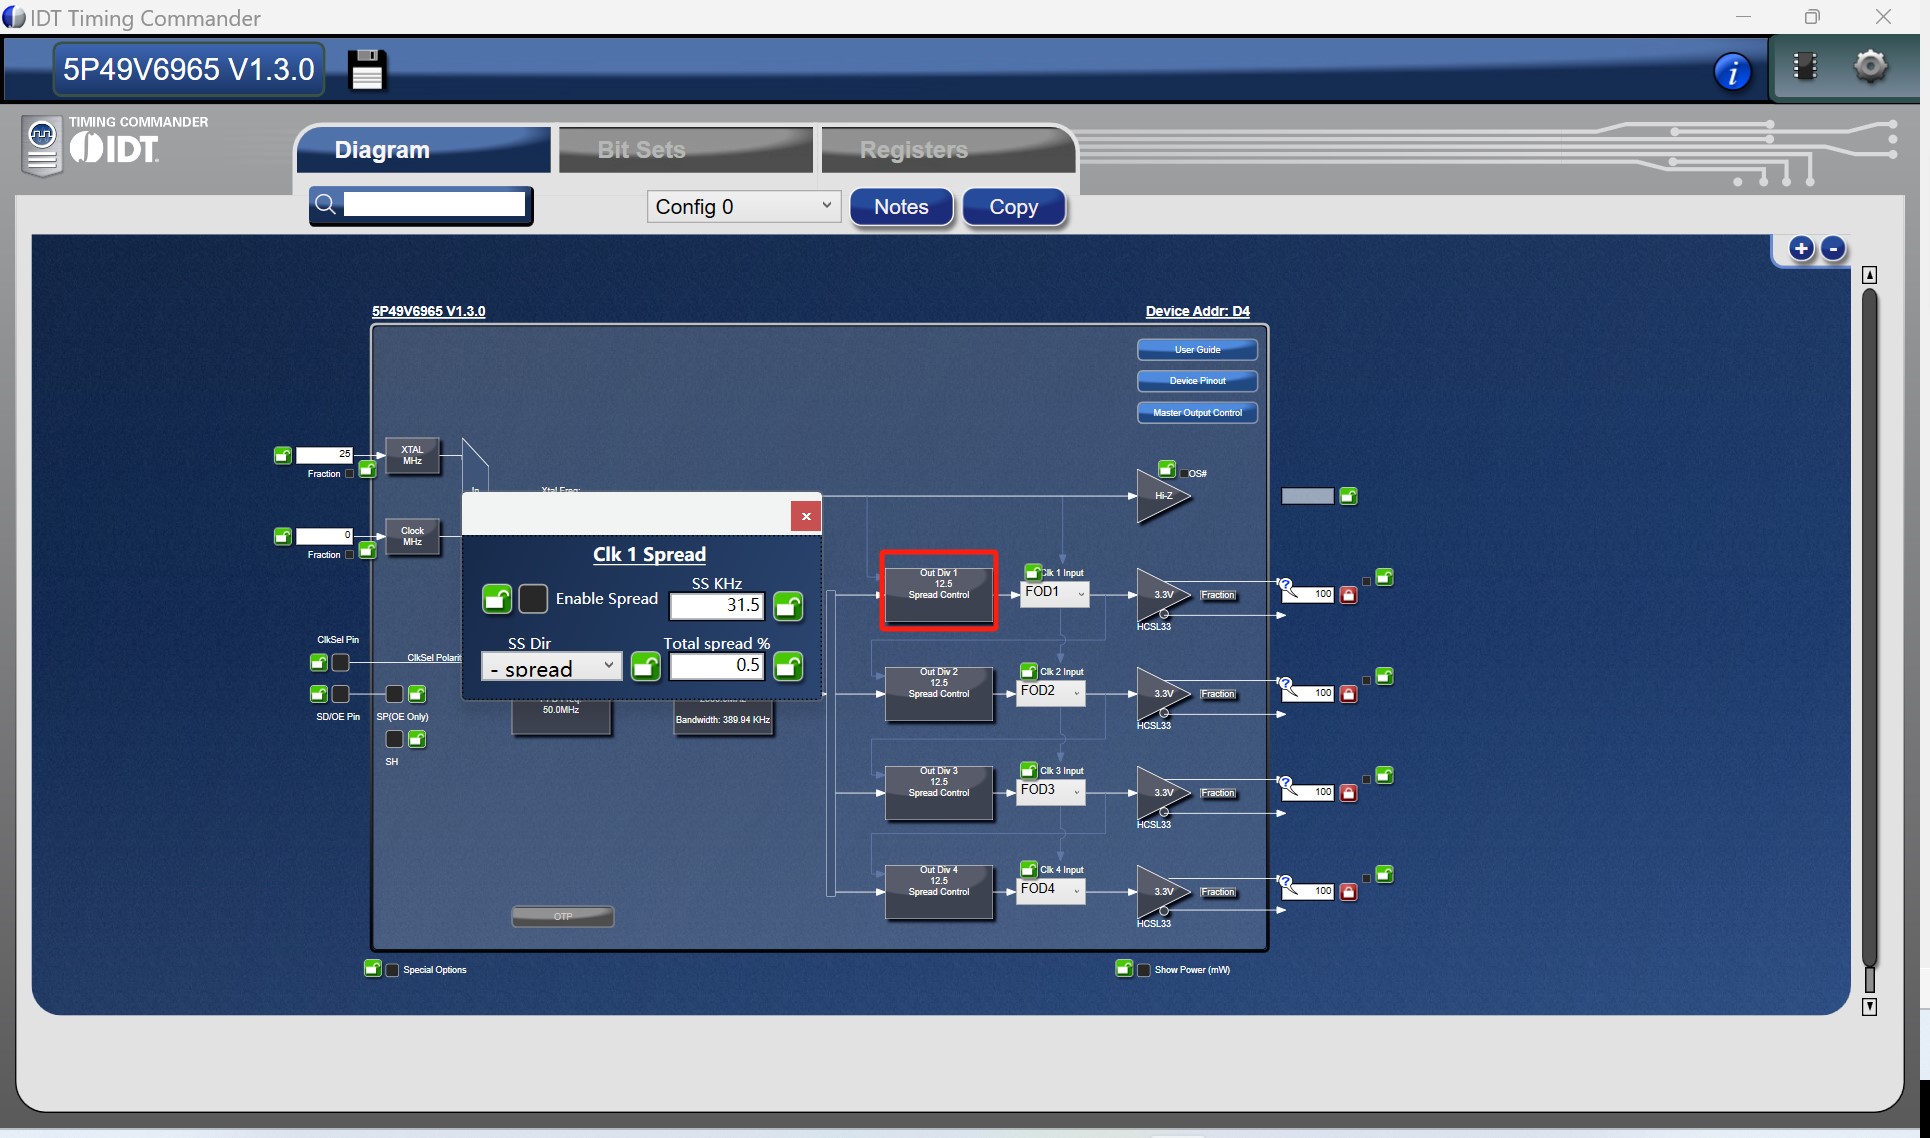Toggle the lock beside the SS Dir dropdown
1930x1138 pixels.
646,666
